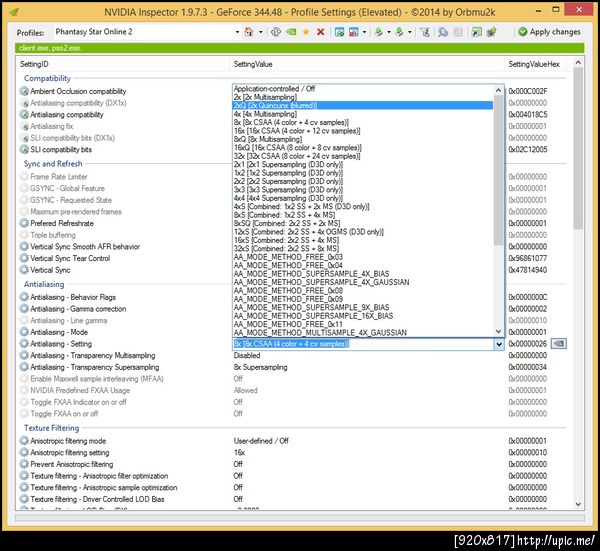Click gear icon beside Anisotropic filtering mode

pyautogui.click(x=24, y=441)
